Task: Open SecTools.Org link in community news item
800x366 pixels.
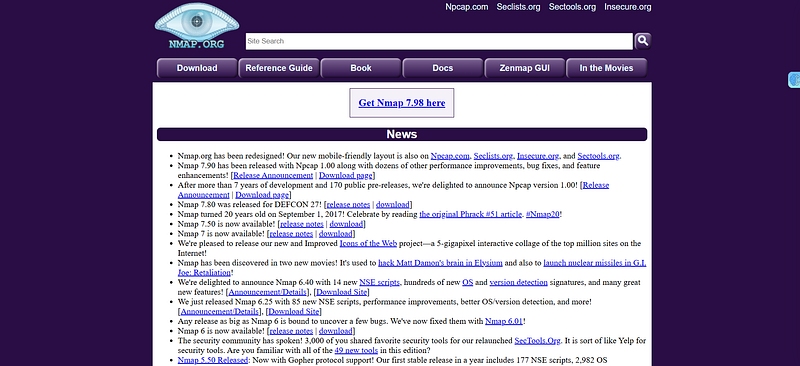Action: [x=538, y=340]
